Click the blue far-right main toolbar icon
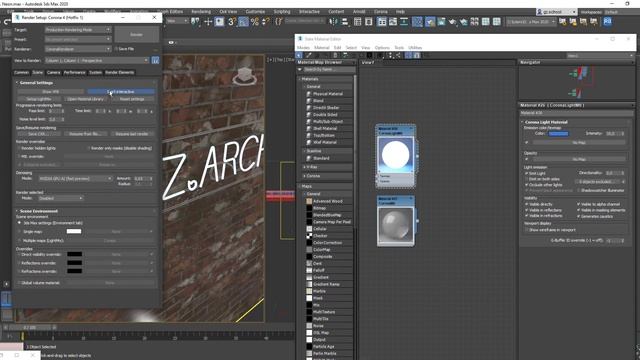 (x=607, y=22)
